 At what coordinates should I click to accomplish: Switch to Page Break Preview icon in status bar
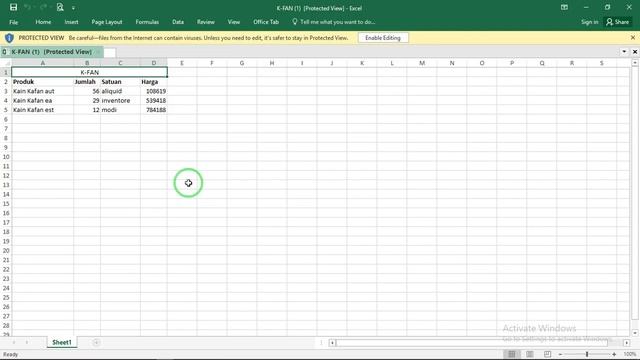pyautogui.click(x=547, y=354)
